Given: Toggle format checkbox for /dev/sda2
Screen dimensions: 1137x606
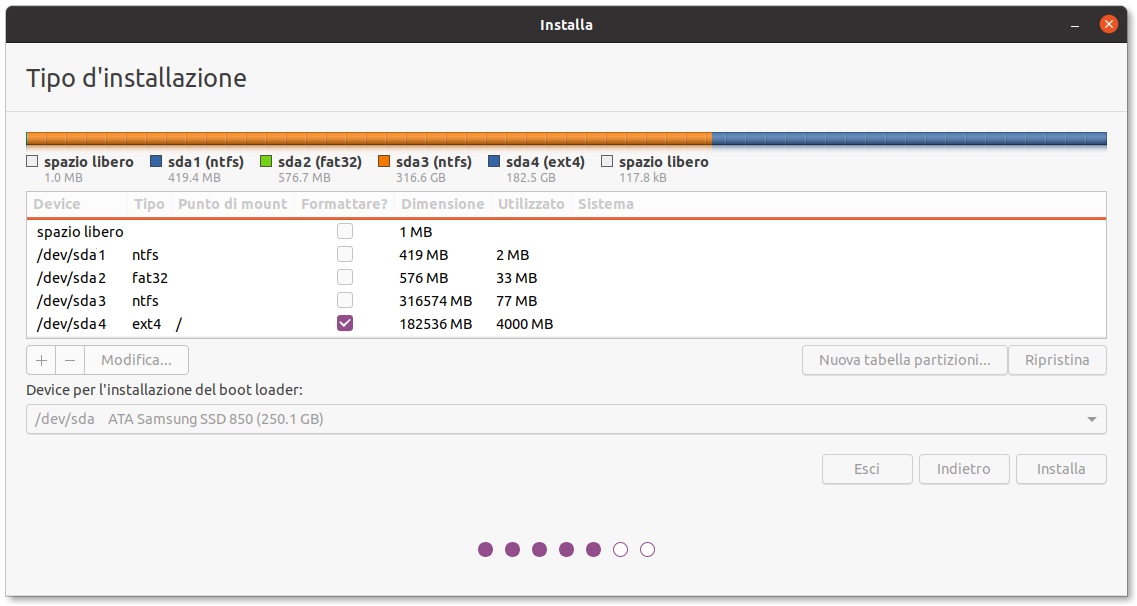Looking at the screenshot, I should (x=345, y=278).
